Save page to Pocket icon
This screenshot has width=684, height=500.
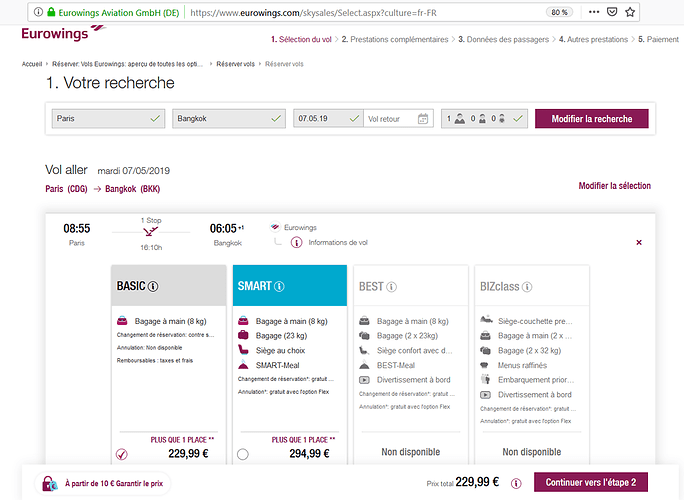[612, 12]
